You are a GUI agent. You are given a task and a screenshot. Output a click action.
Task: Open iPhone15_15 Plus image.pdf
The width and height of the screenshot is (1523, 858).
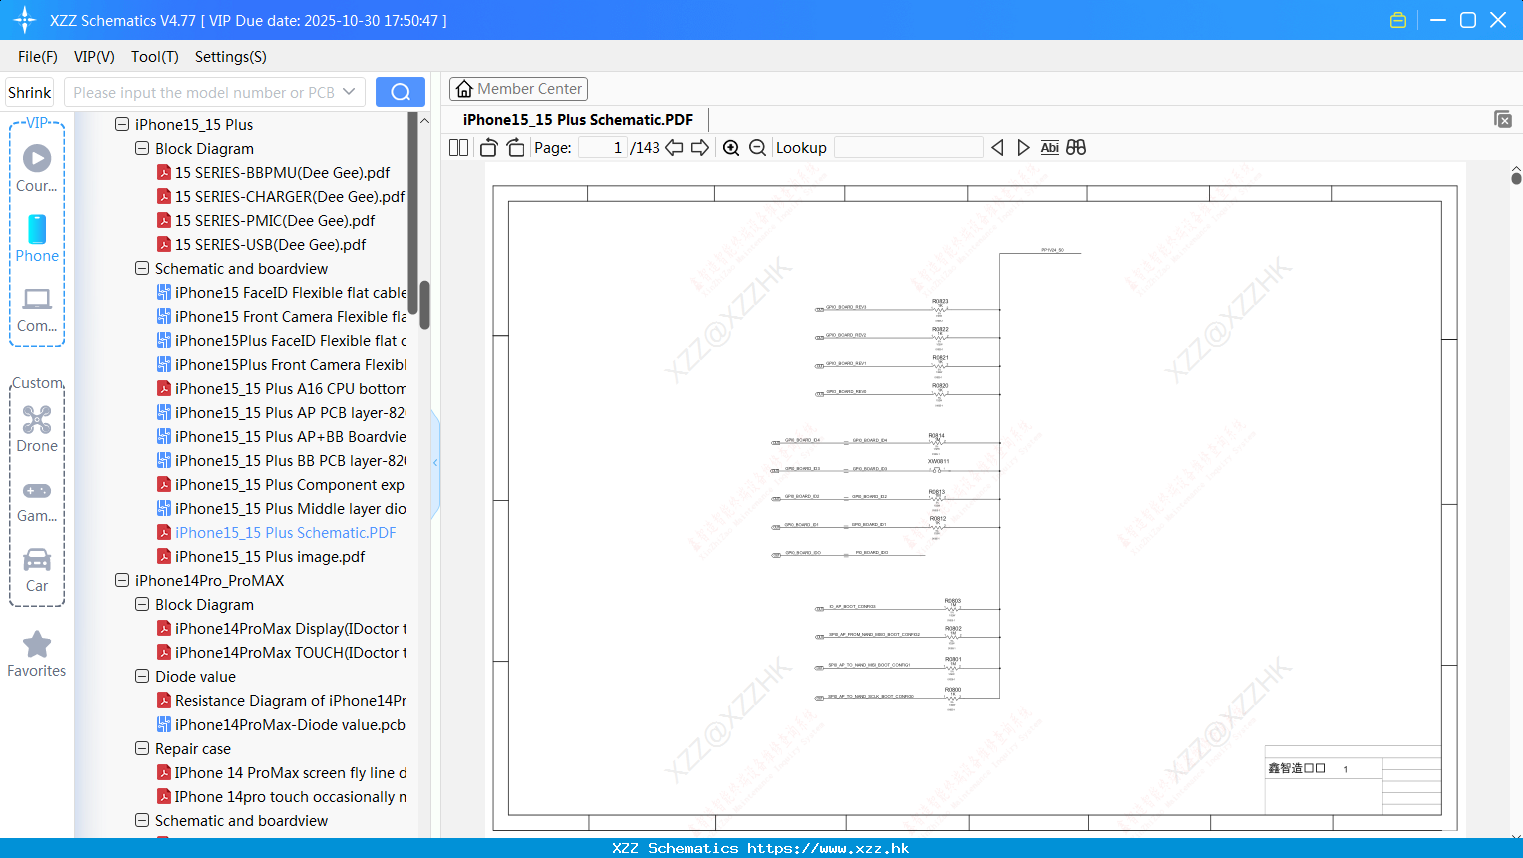(x=261, y=556)
